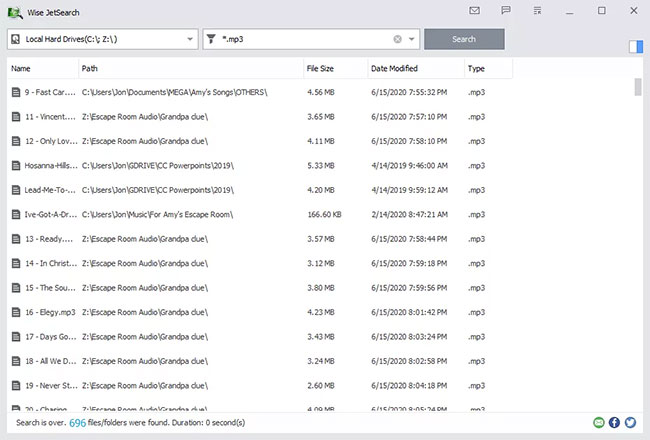Click the file name Hosanna-Hills
Image resolution: width=650 pixels, height=440 pixels.
51,165
